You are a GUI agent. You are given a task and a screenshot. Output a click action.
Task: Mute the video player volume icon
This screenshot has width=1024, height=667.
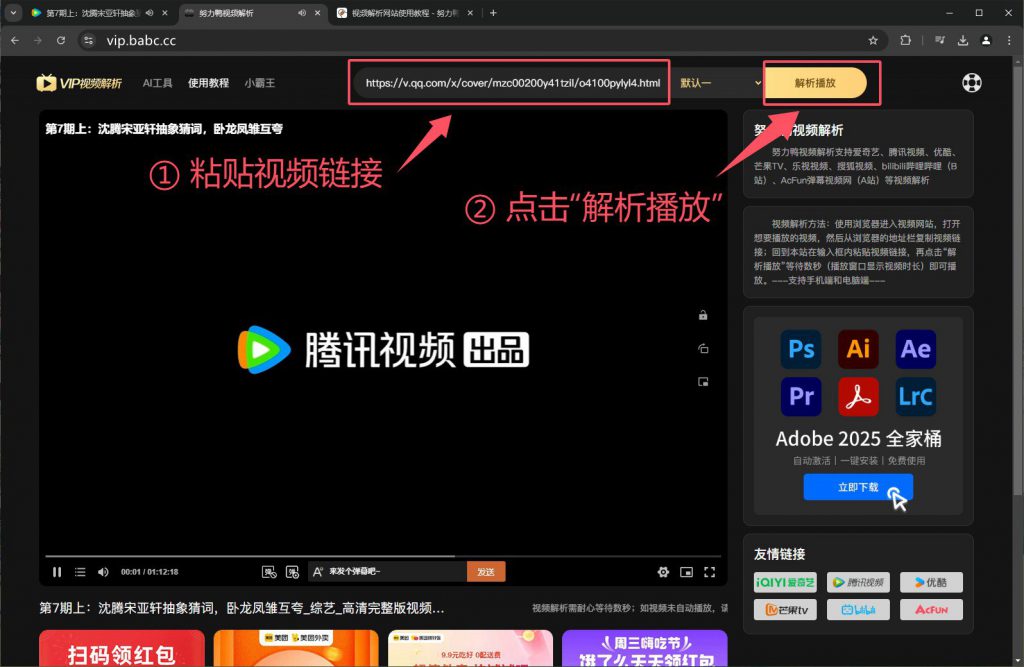[x=103, y=572]
